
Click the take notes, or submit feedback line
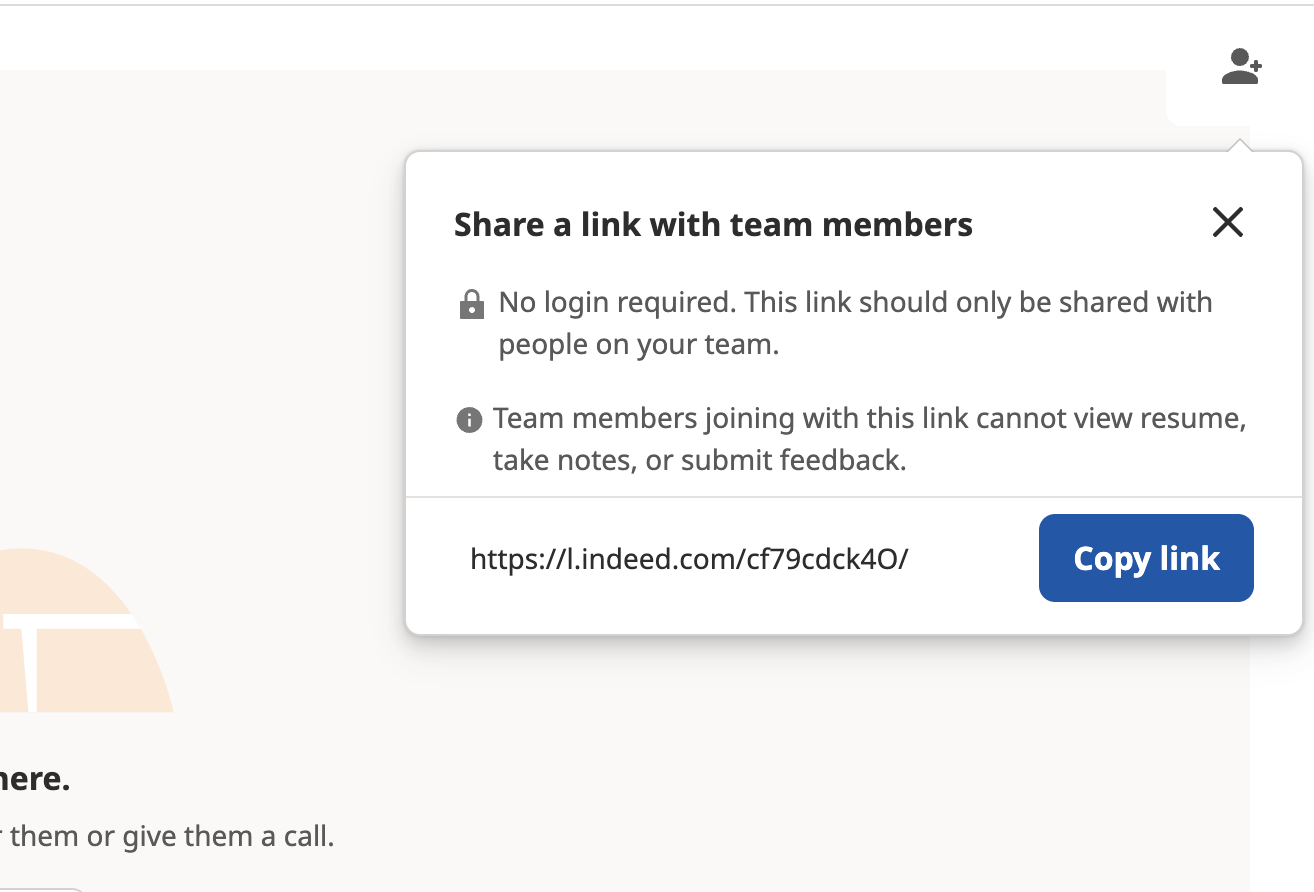(699, 460)
